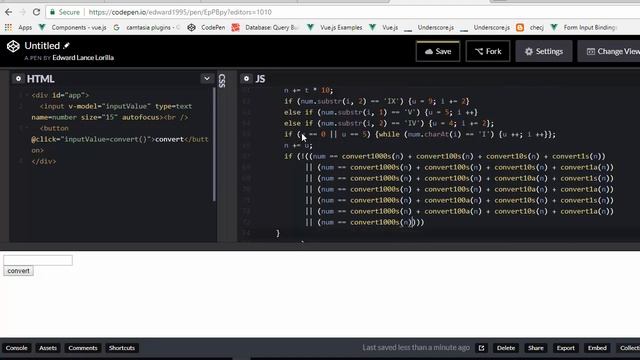This screenshot has width=640, height=360.
Task: Open pen Settings
Action: [544, 51]
